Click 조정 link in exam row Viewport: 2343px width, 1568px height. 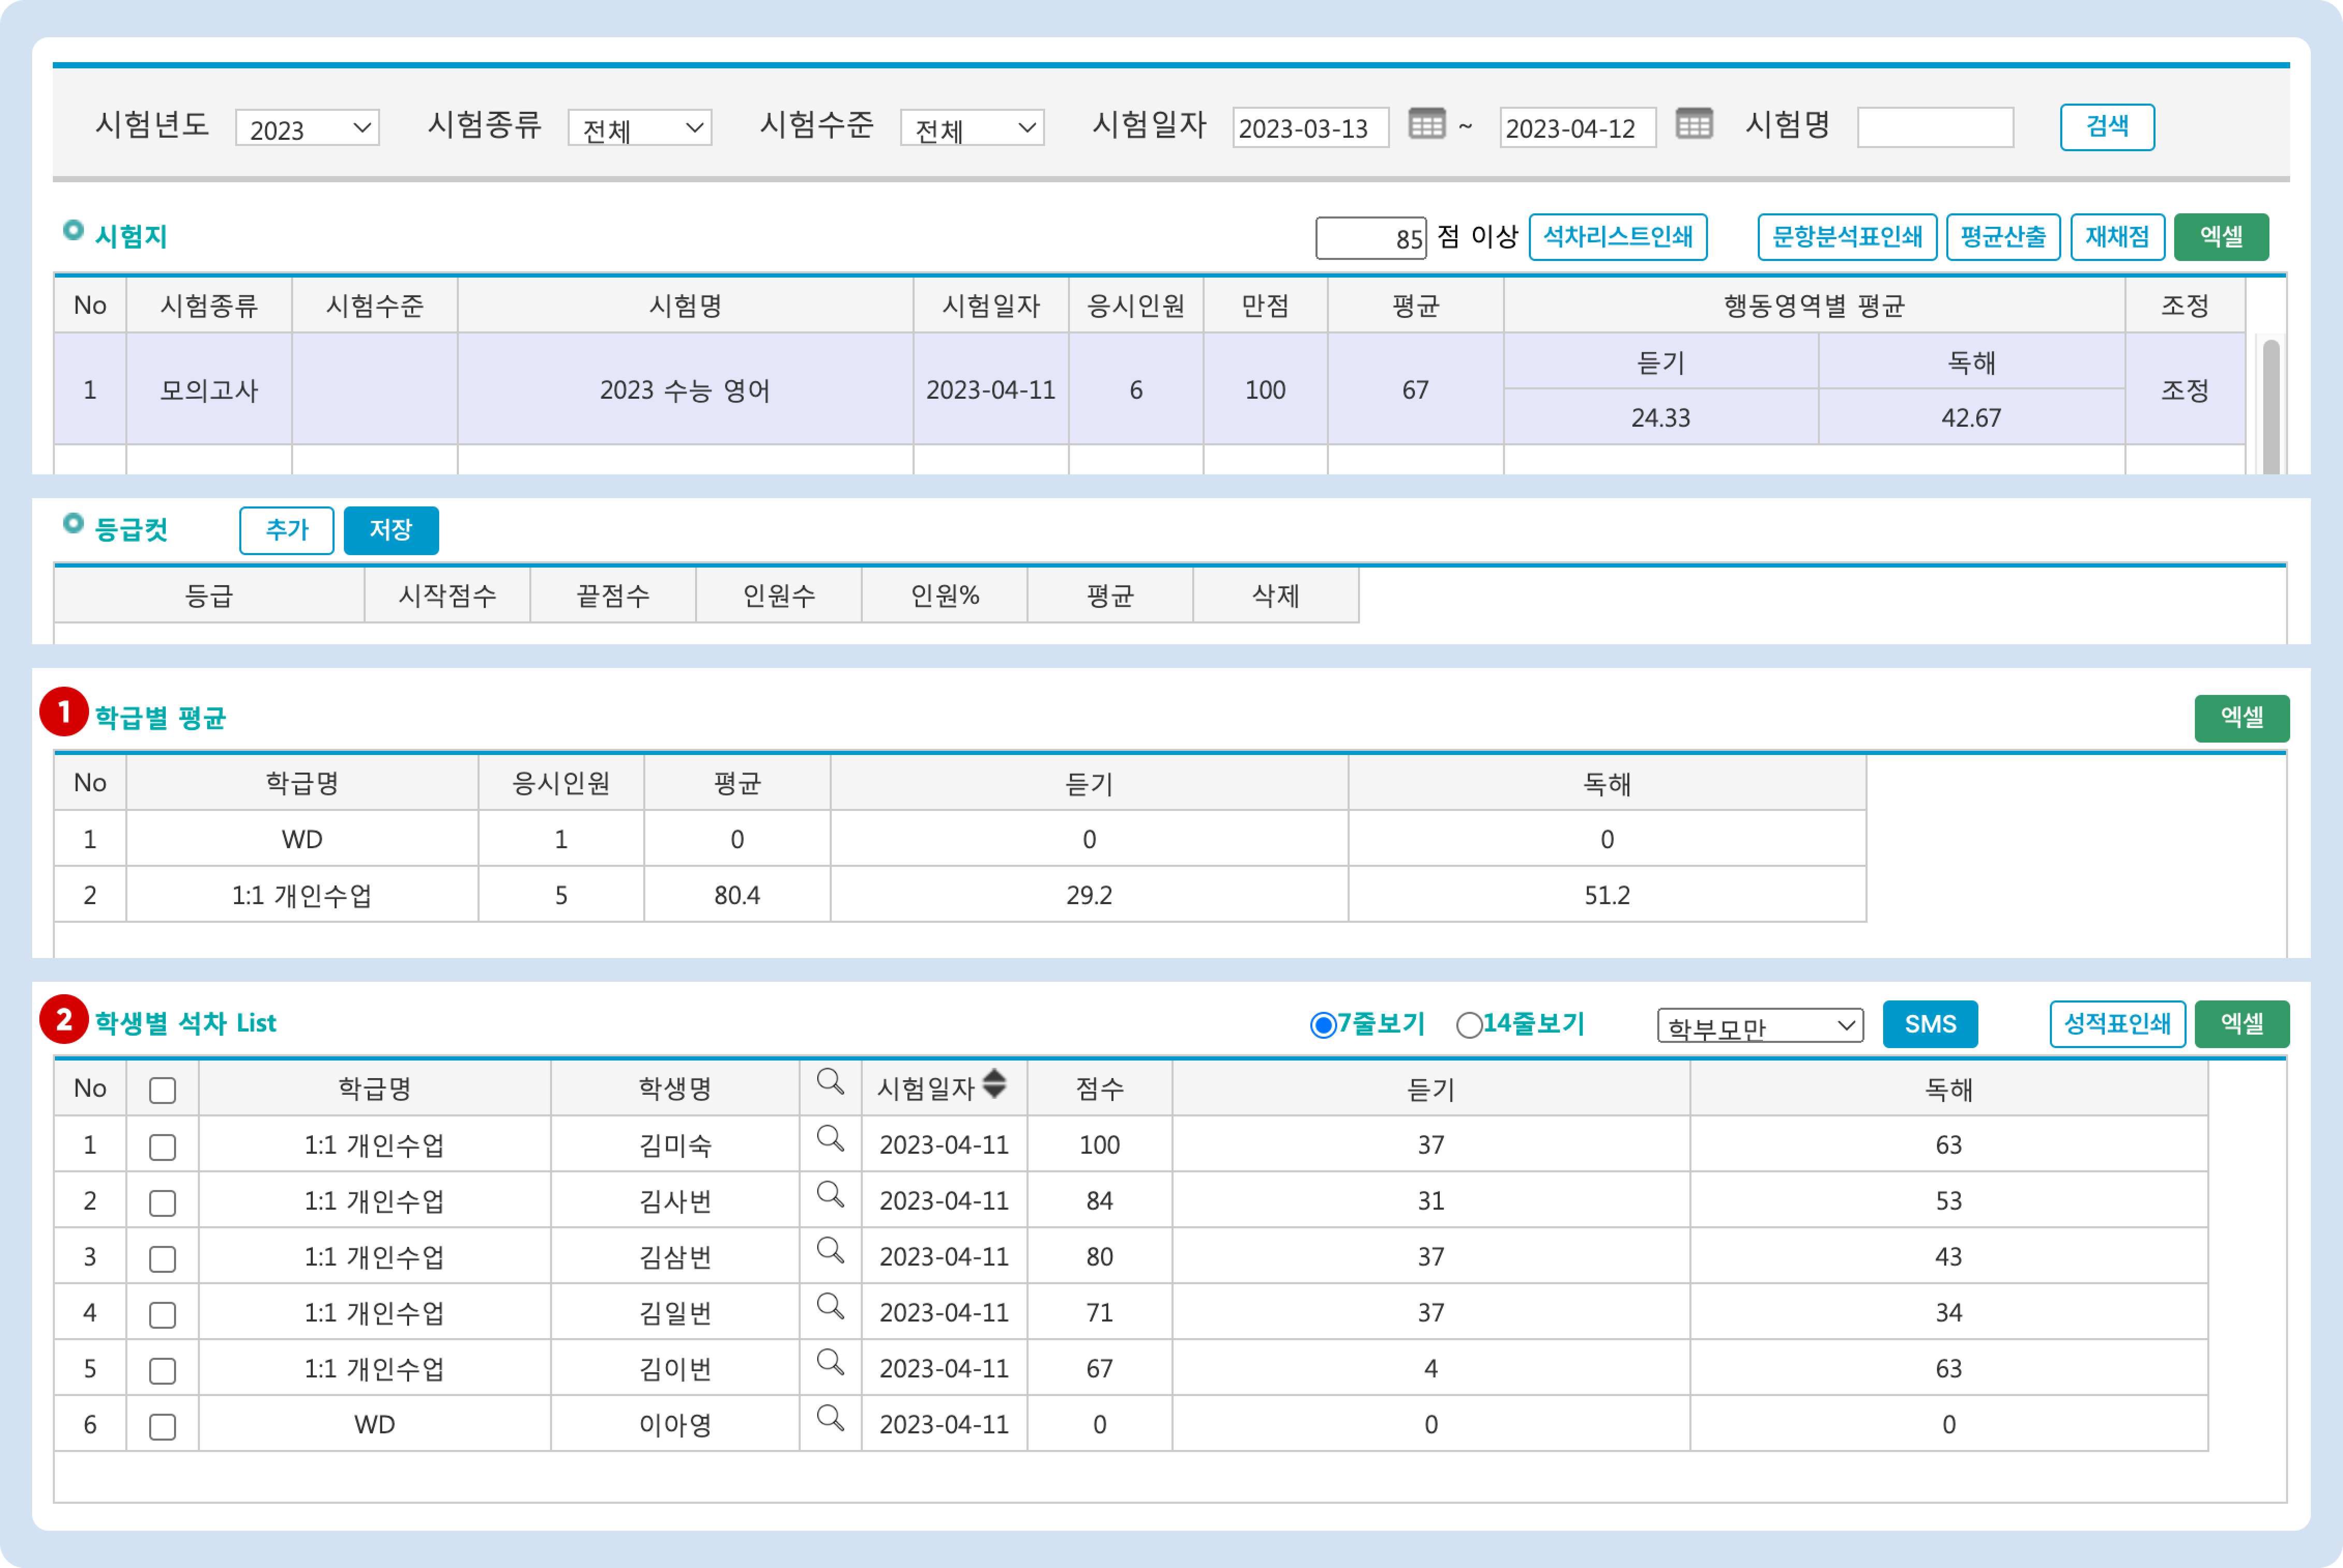point(2184,390)
